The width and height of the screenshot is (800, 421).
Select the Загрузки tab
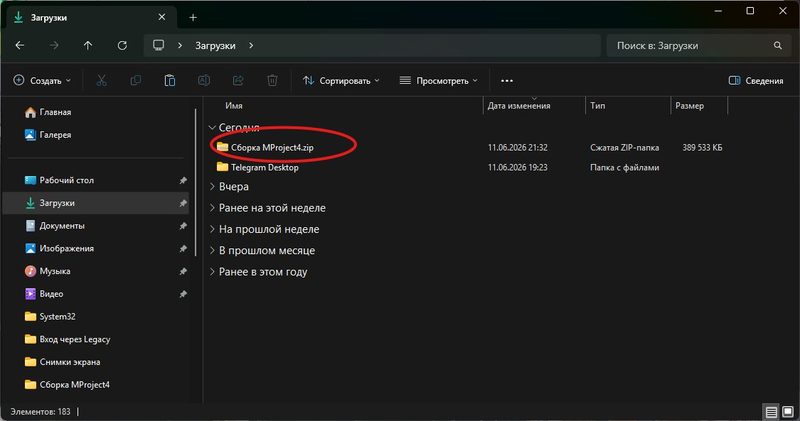90,17
